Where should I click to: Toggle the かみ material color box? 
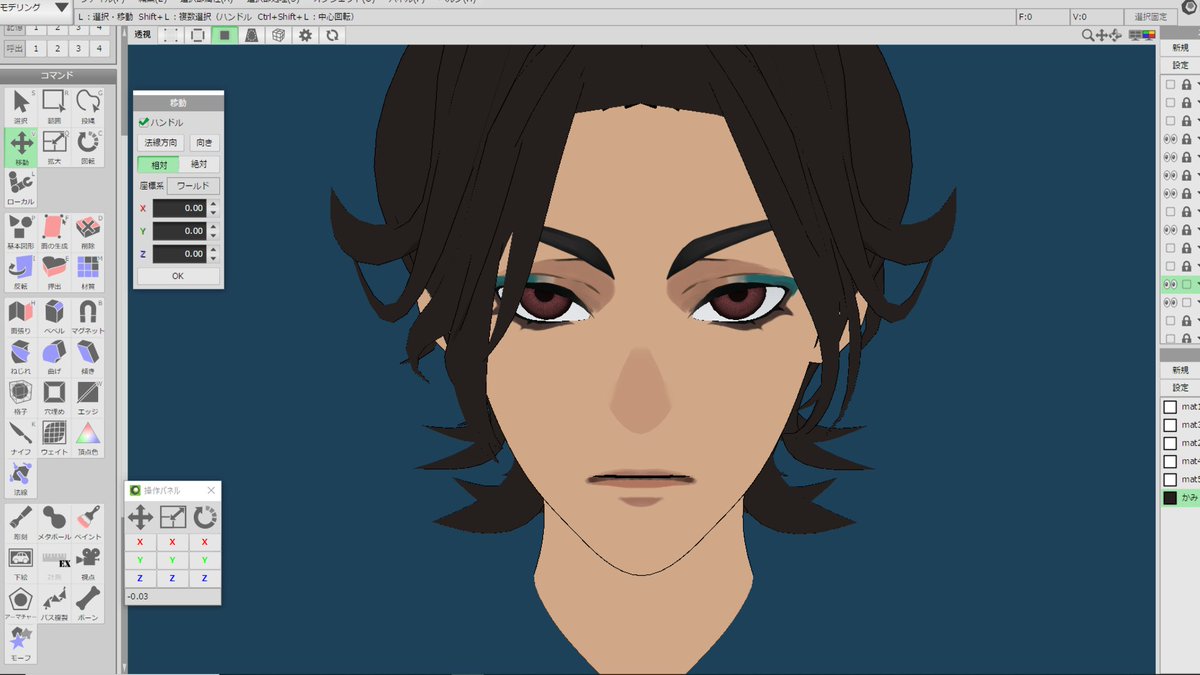pyautogui.click(x=1169, y=497)
